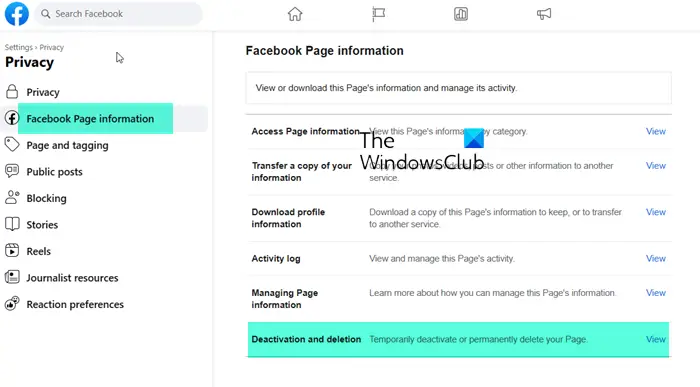Open View link for Activity log

point(656,258)
